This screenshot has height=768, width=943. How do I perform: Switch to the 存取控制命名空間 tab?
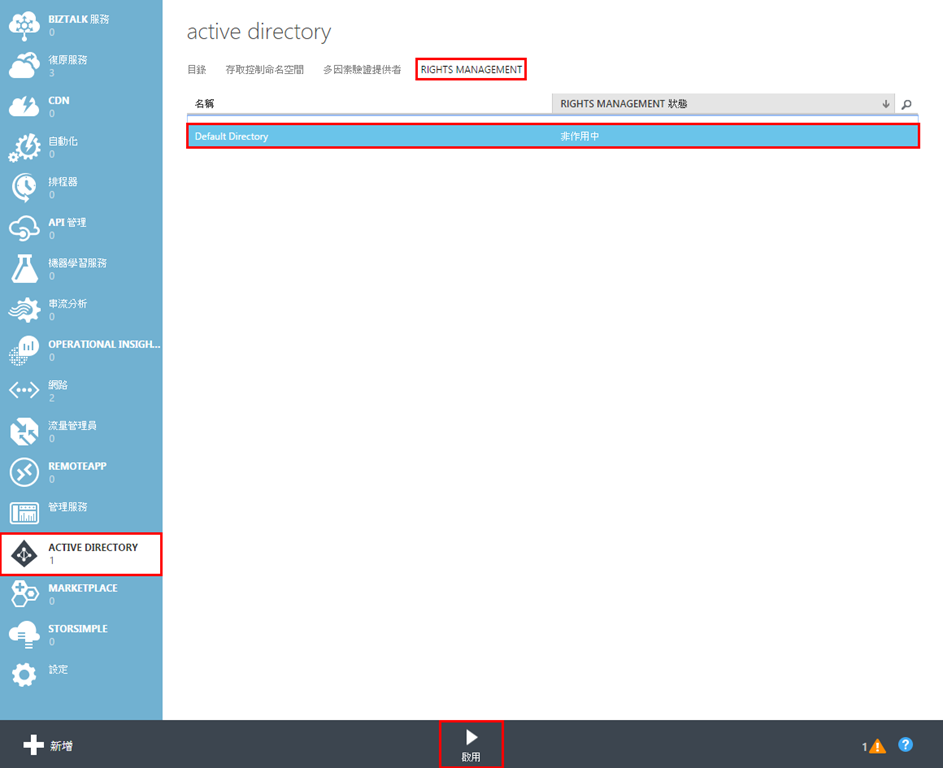point(265,70)
